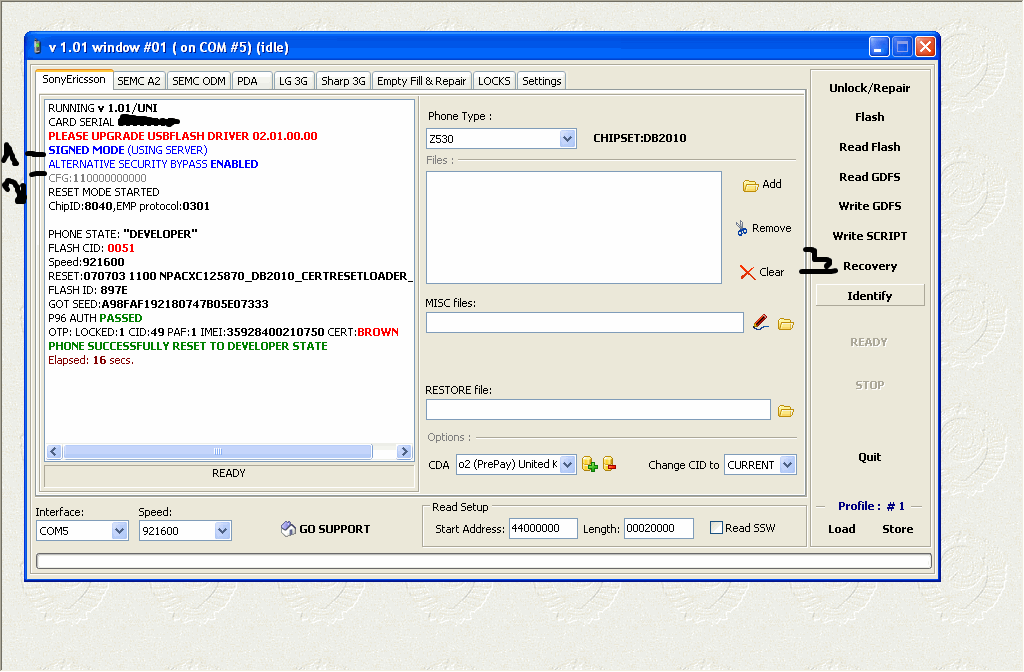The width and height of the screenshot is (1024, 672).
Task: Click the Store profile button
Action: [x=897, y=530]
